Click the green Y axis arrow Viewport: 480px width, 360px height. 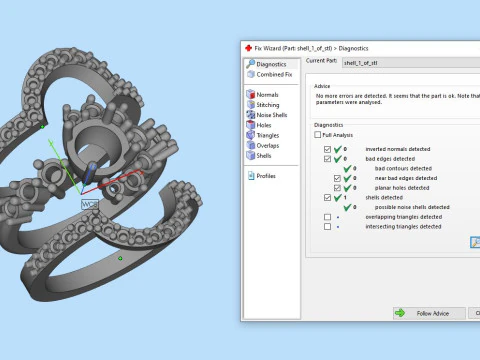(65, 166)
